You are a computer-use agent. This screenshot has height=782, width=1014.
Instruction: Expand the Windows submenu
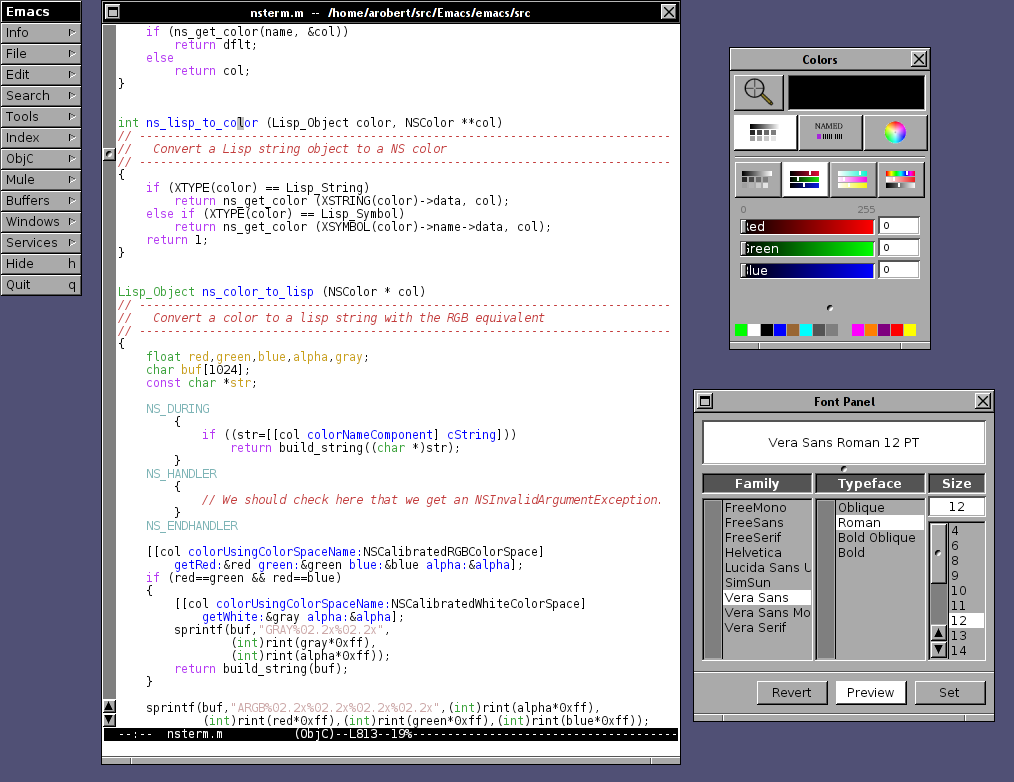pos(40,222)
